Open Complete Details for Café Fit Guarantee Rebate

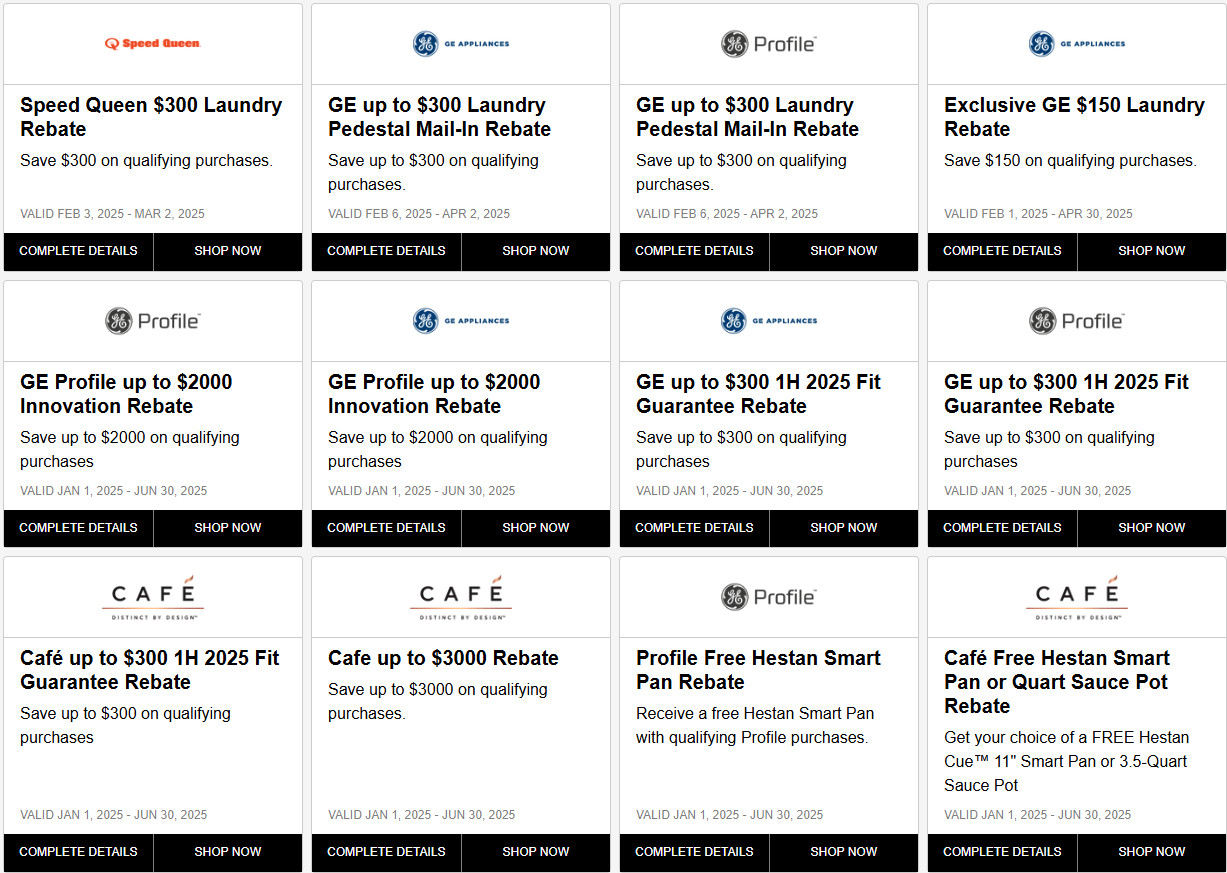pyautogui.click(x=78, y=852)
